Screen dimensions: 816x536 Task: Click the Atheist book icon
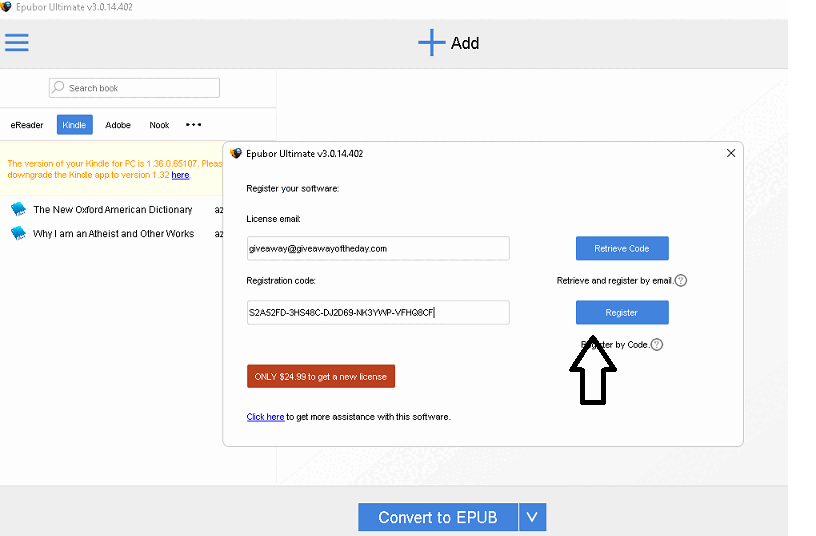pos(18,233)
